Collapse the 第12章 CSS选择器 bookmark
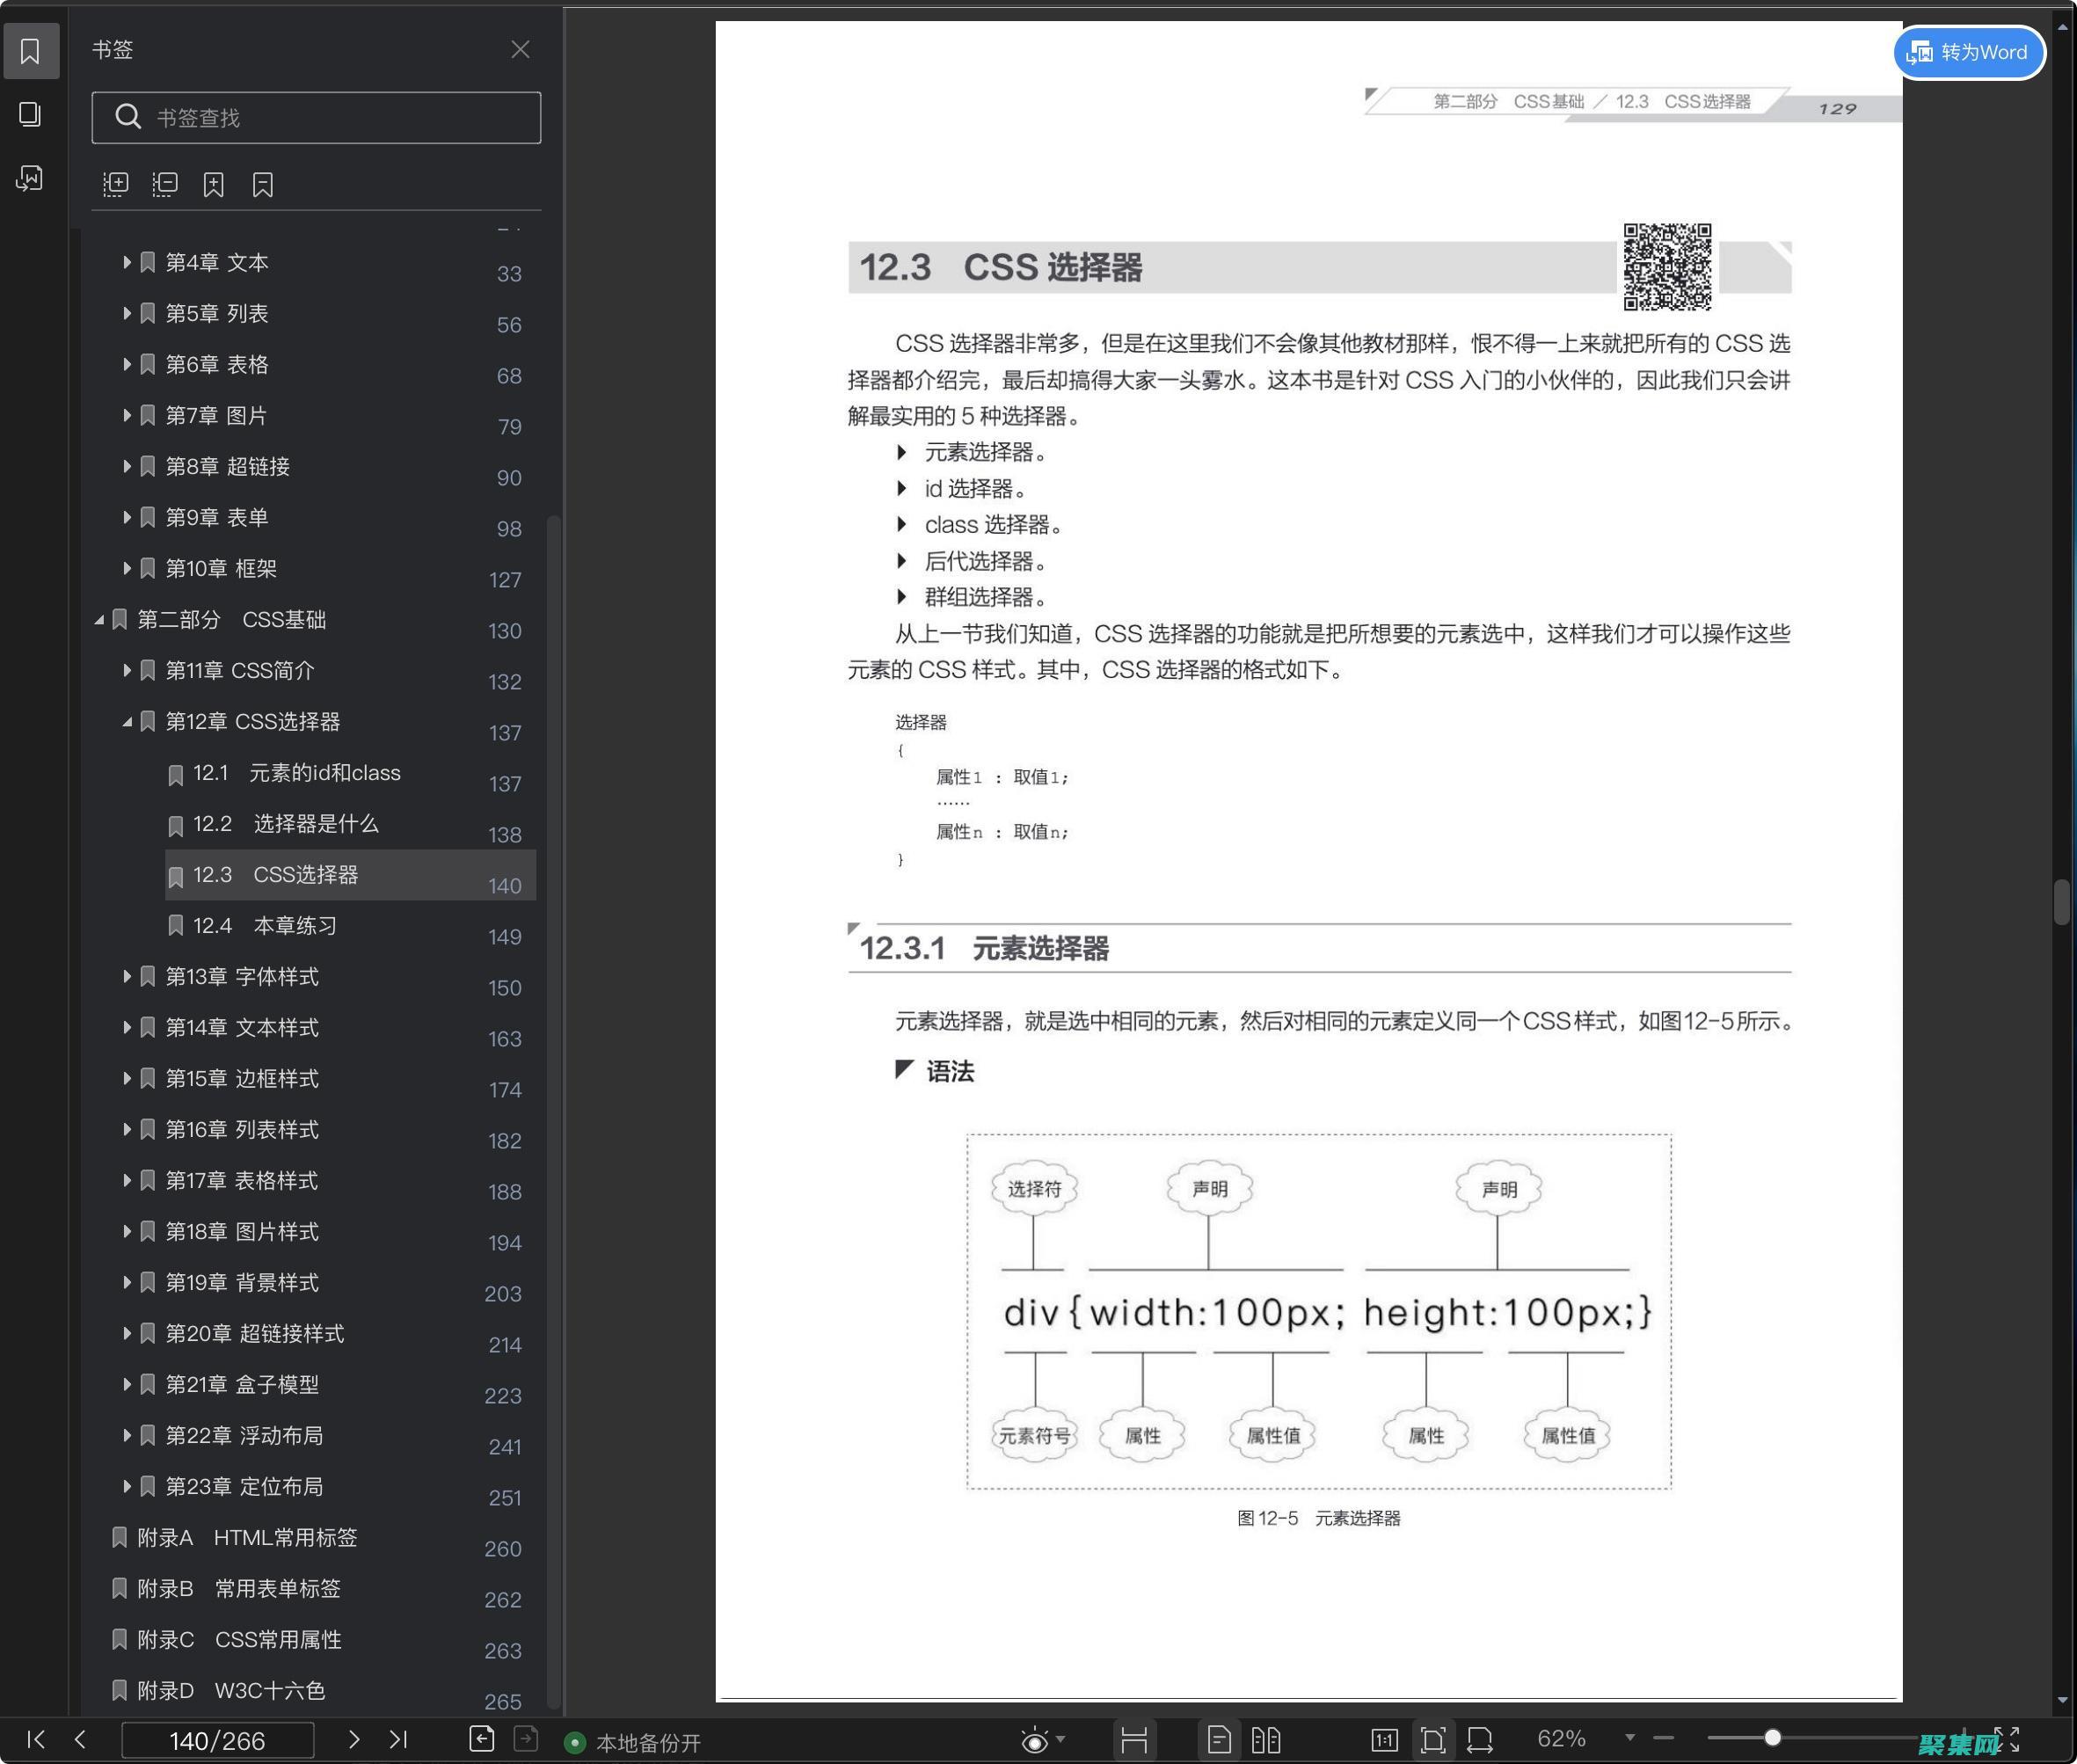The image size is (2077, 1764). point(128,721)
